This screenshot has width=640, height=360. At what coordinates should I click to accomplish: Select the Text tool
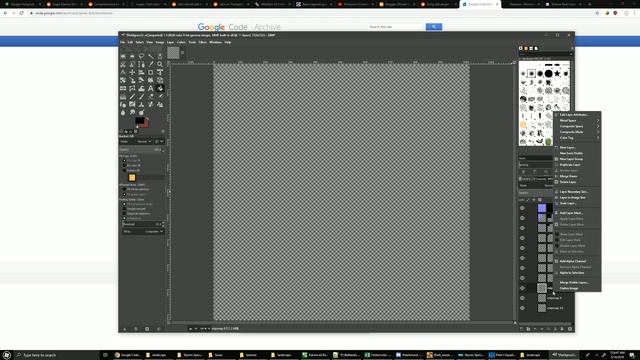point(151,88)
